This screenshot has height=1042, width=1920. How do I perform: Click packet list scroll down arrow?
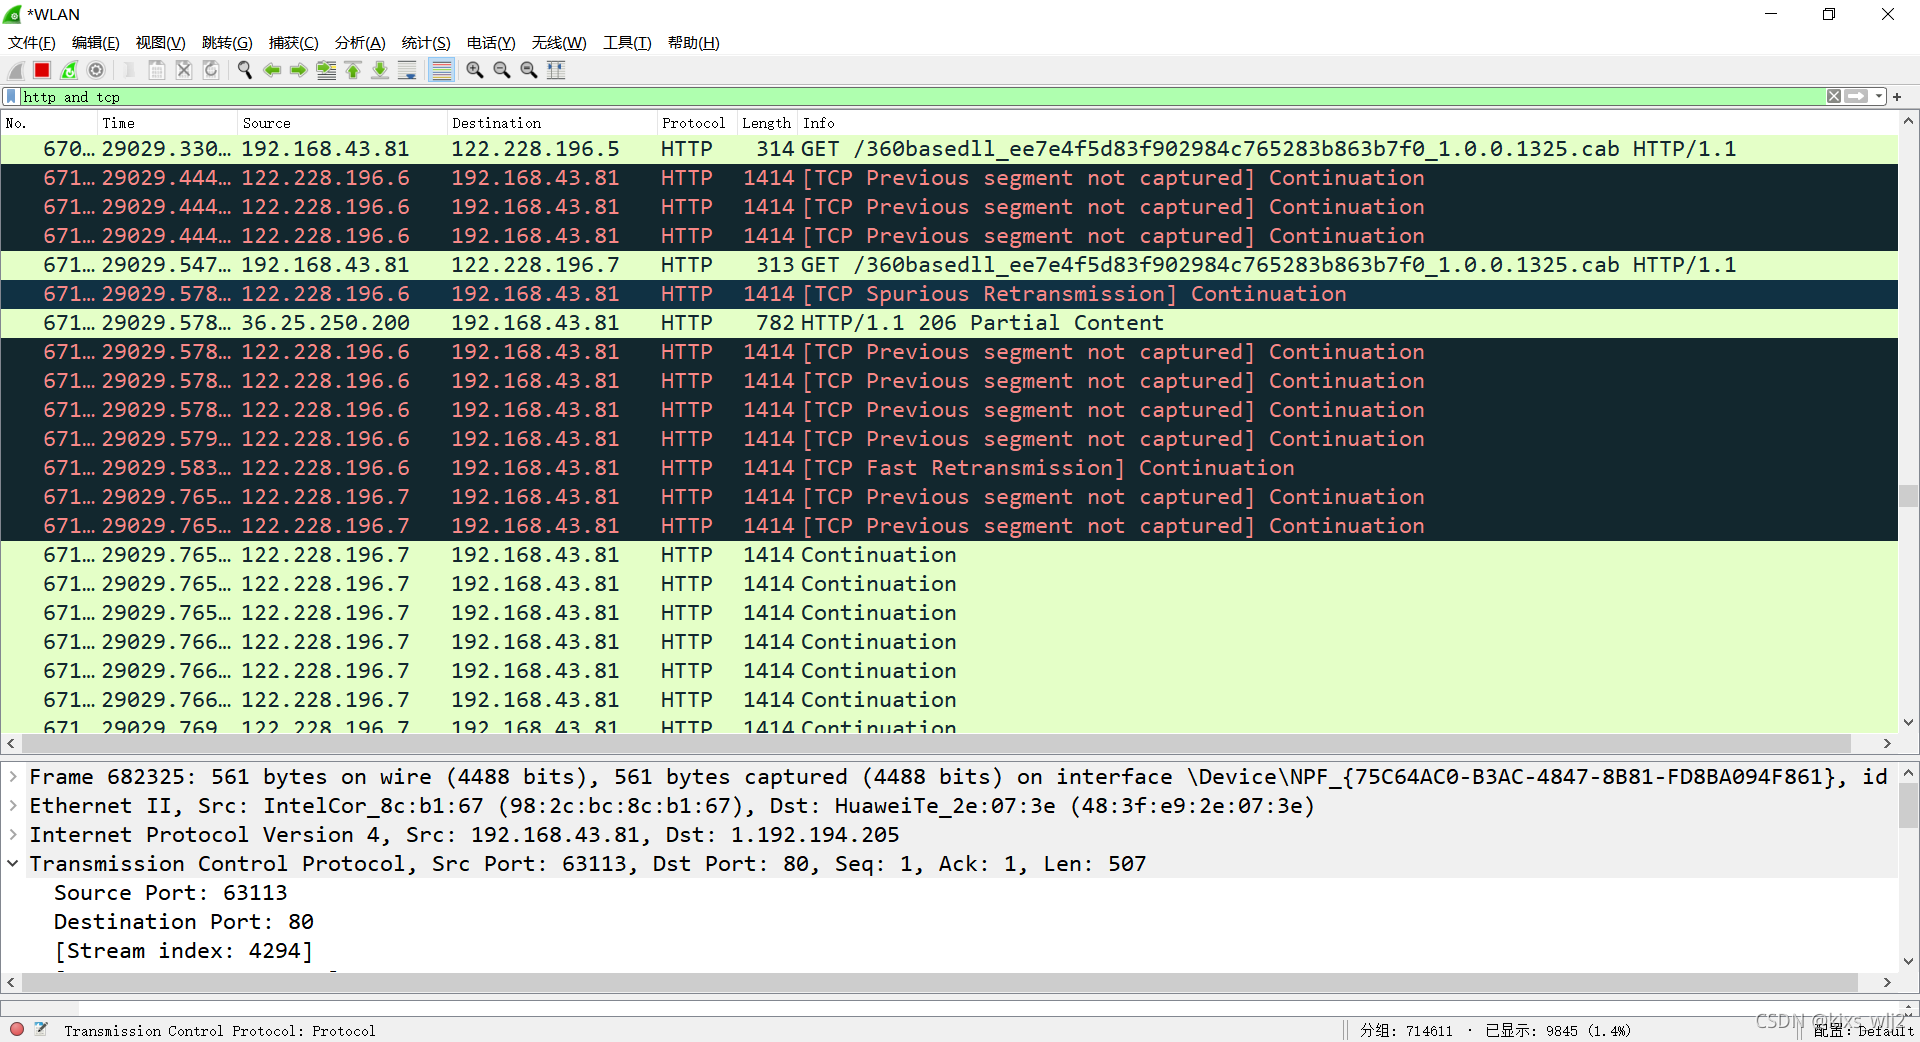click(x=1908, y=722)
